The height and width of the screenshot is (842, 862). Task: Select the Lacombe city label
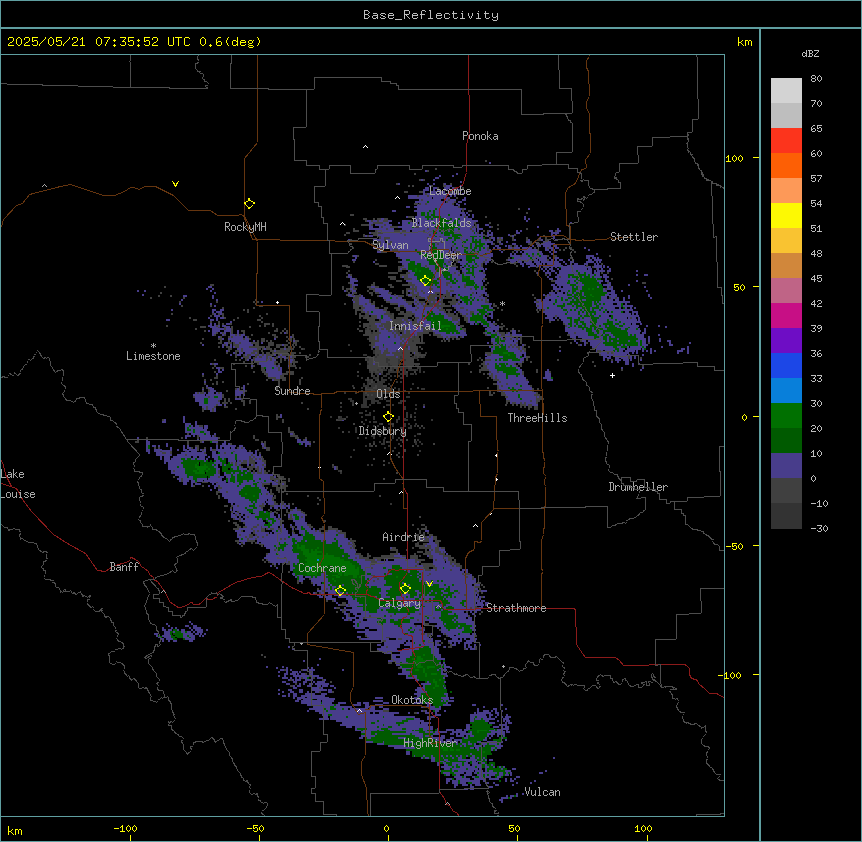[450, 191]
